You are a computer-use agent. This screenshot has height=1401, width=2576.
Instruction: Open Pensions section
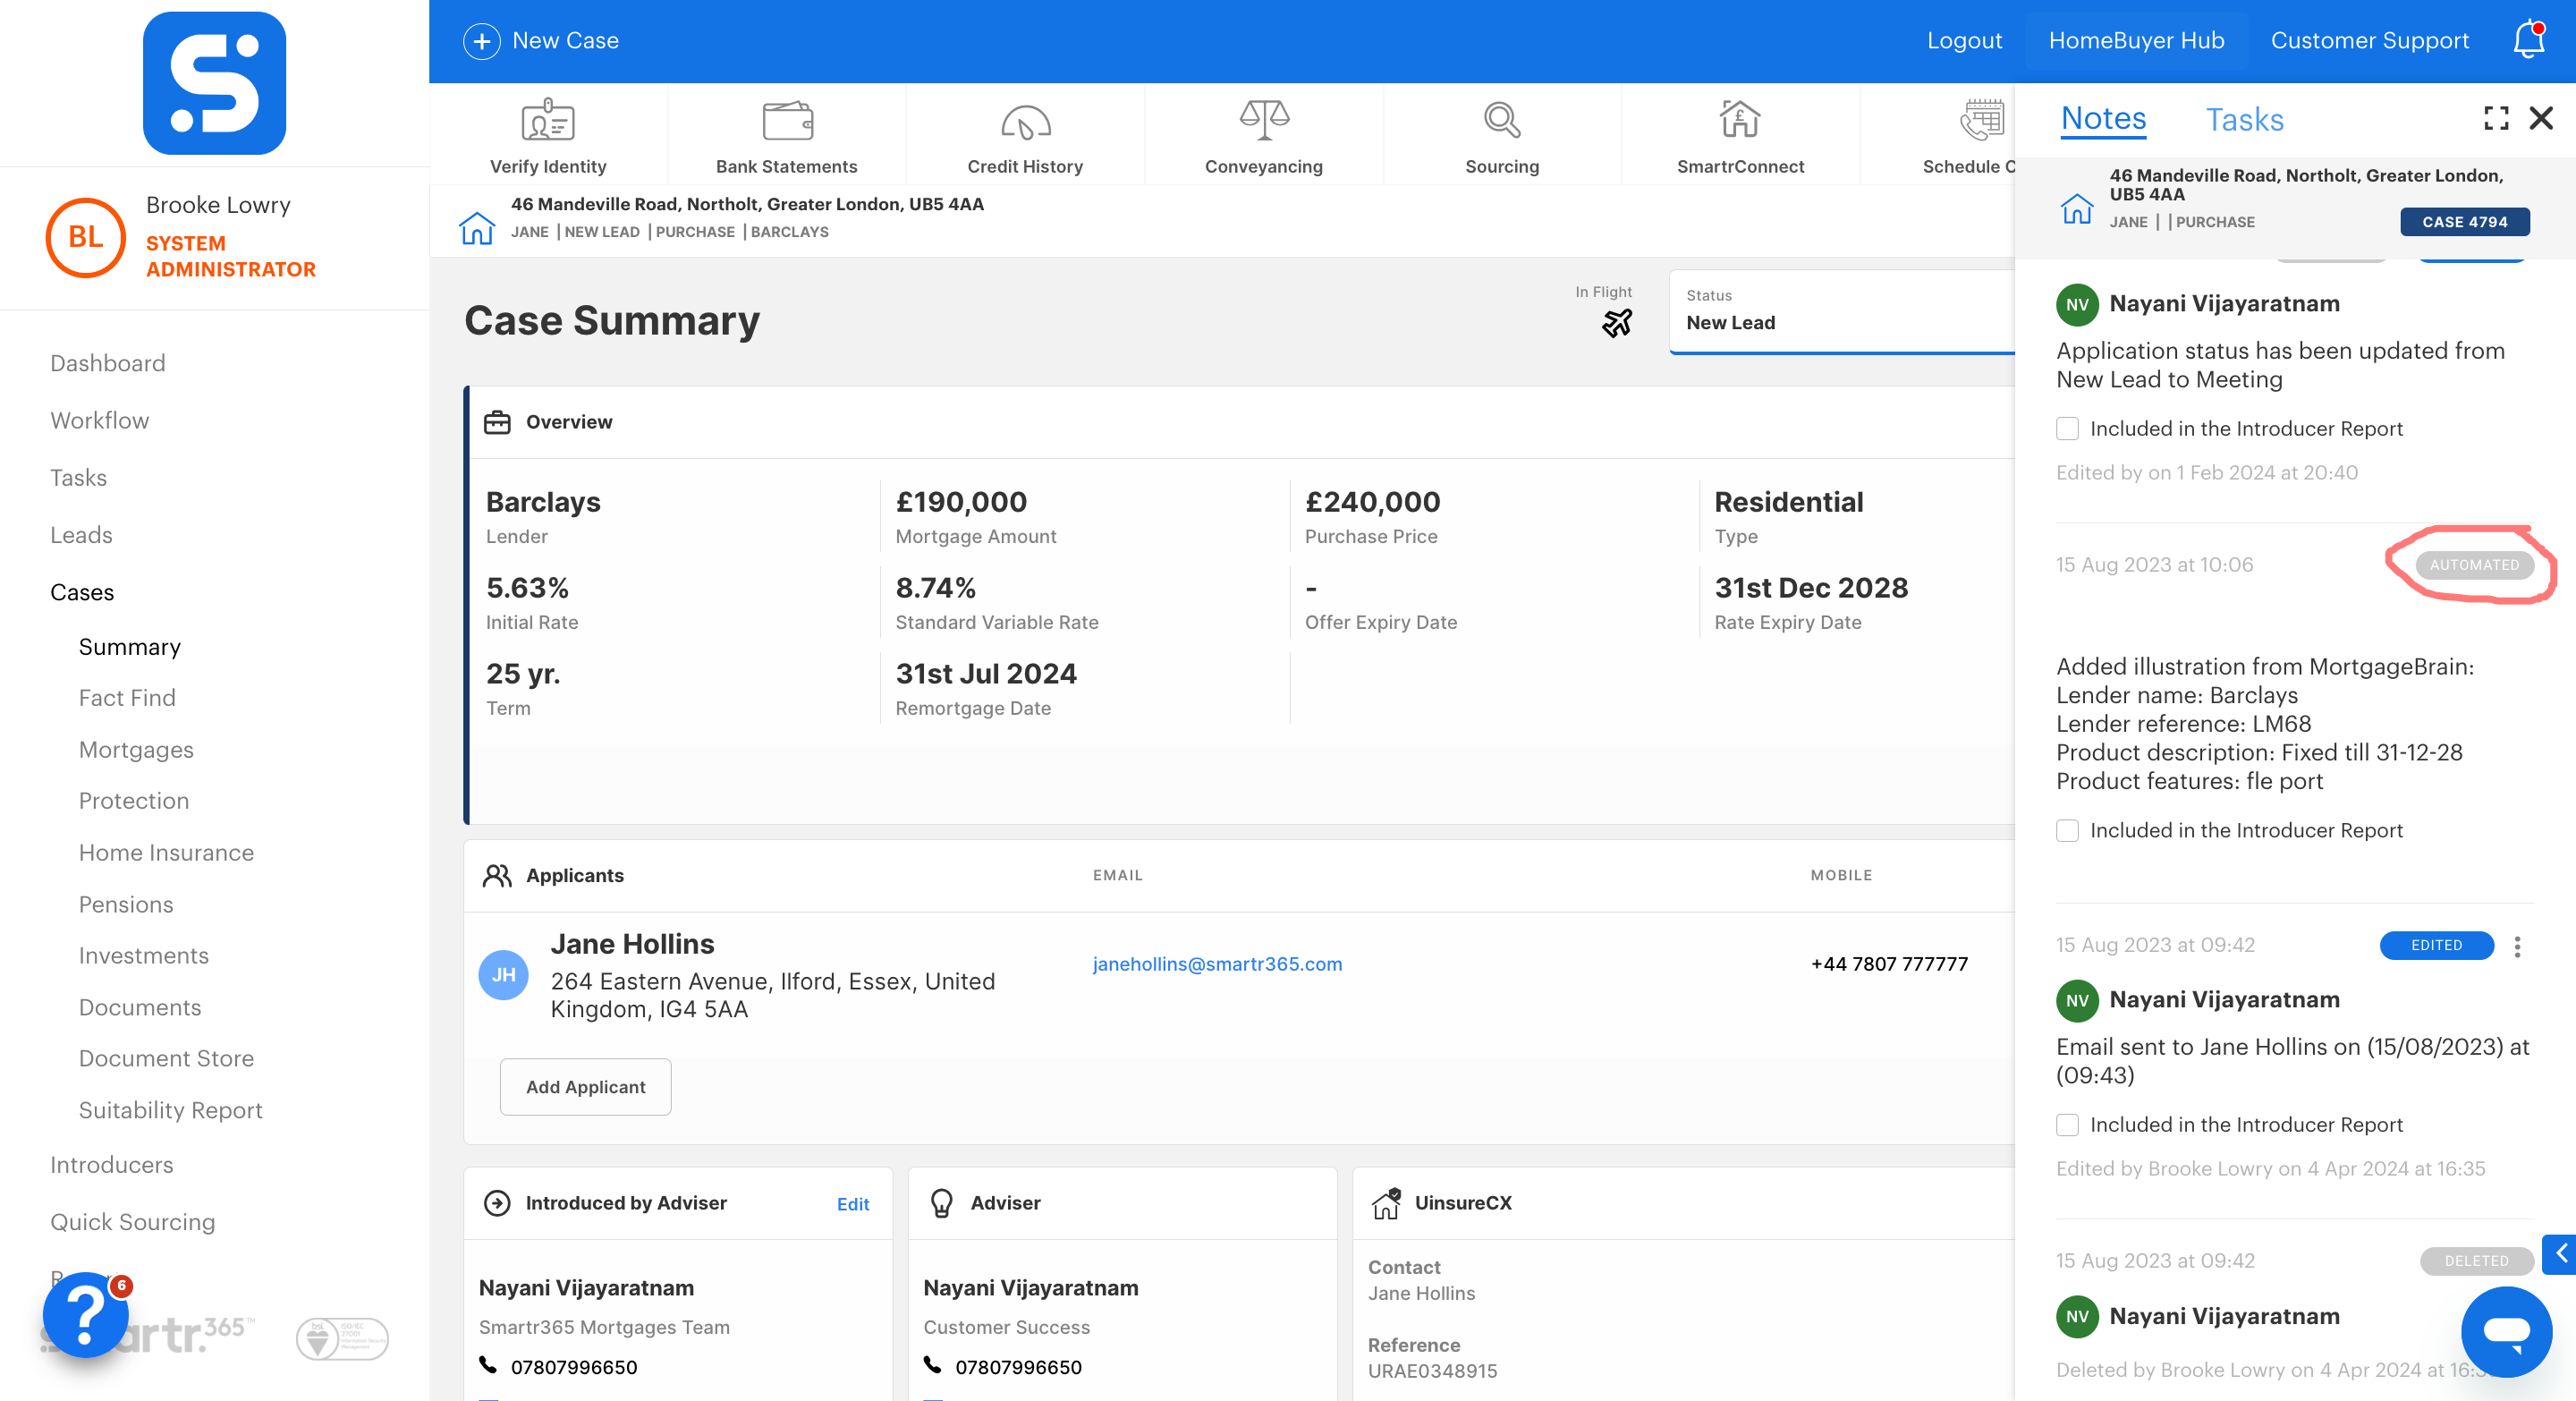point(126,905)
